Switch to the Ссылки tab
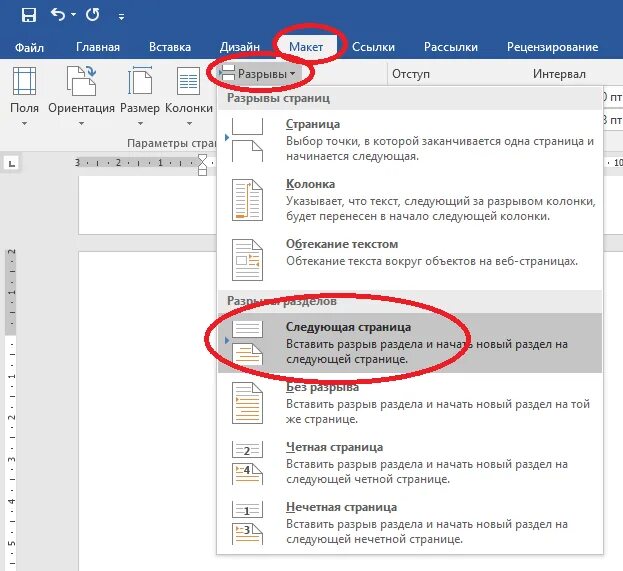The height and width of the screenshot is (571, 623). 373,47
